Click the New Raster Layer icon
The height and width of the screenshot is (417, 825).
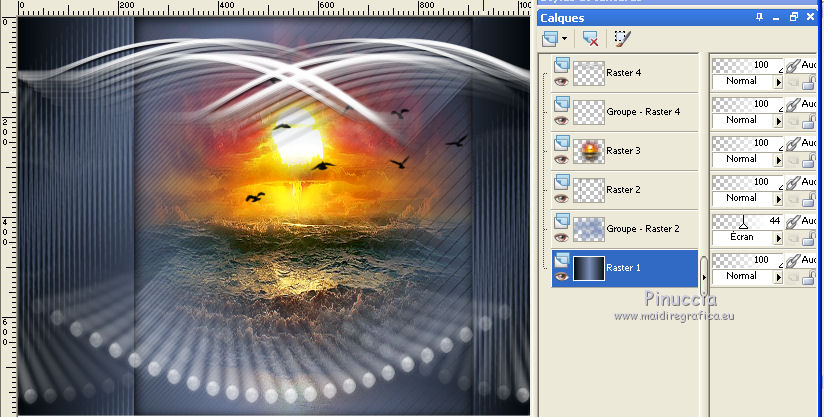pyautogui.click(x=550, y=38)
